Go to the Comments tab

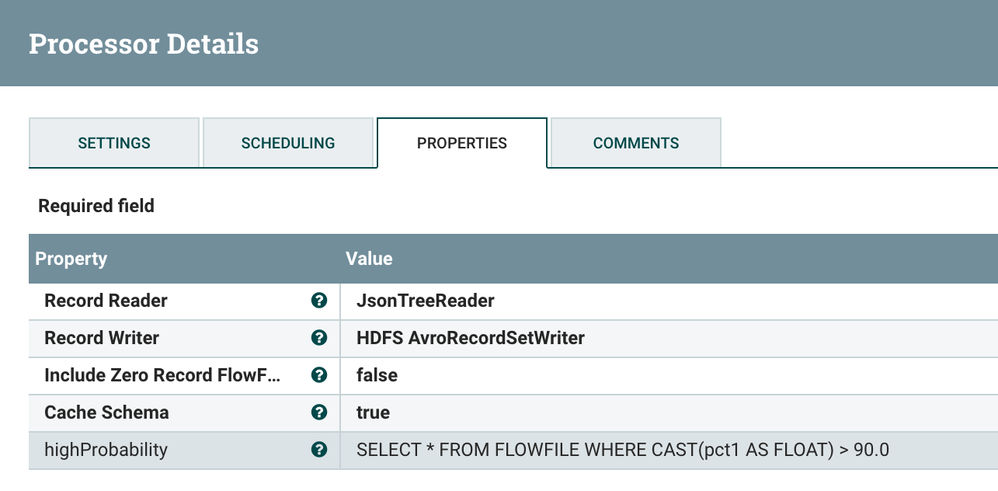[636, 143]
